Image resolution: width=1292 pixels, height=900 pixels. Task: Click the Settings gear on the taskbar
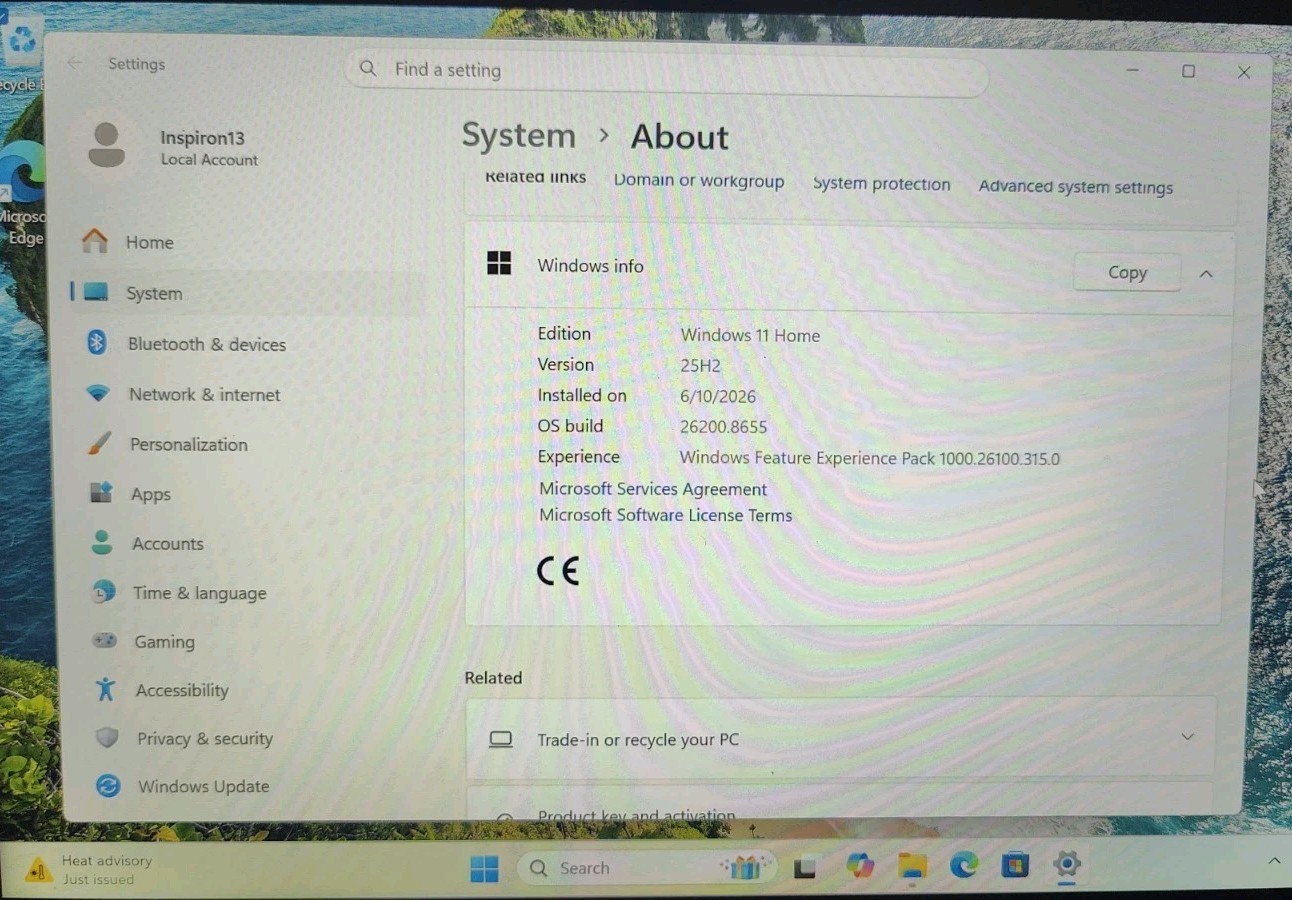pos(1067,863)
